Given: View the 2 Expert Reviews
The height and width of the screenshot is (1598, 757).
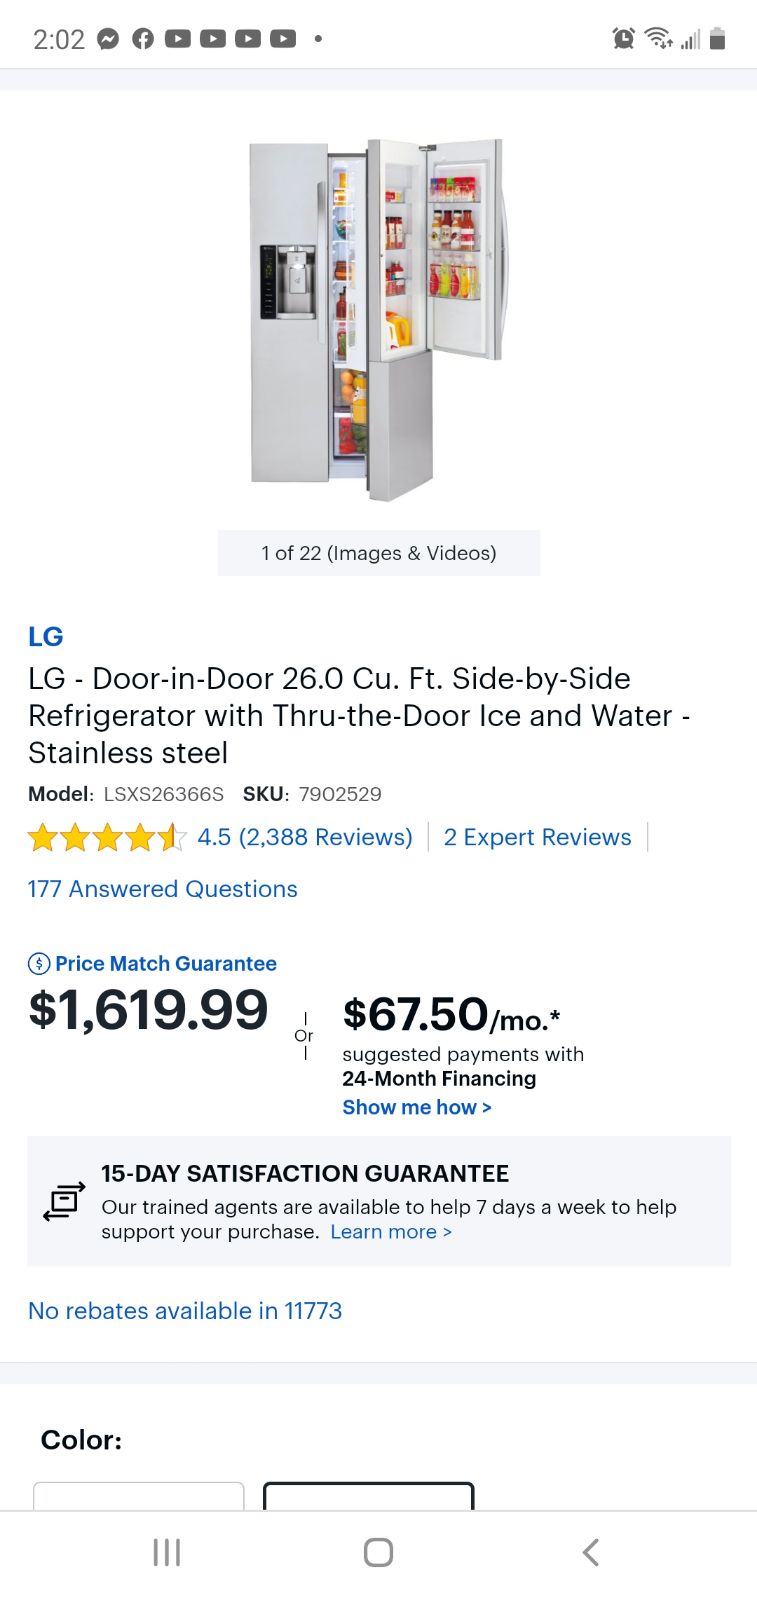Looking at the screenshot, I should 537,837.
